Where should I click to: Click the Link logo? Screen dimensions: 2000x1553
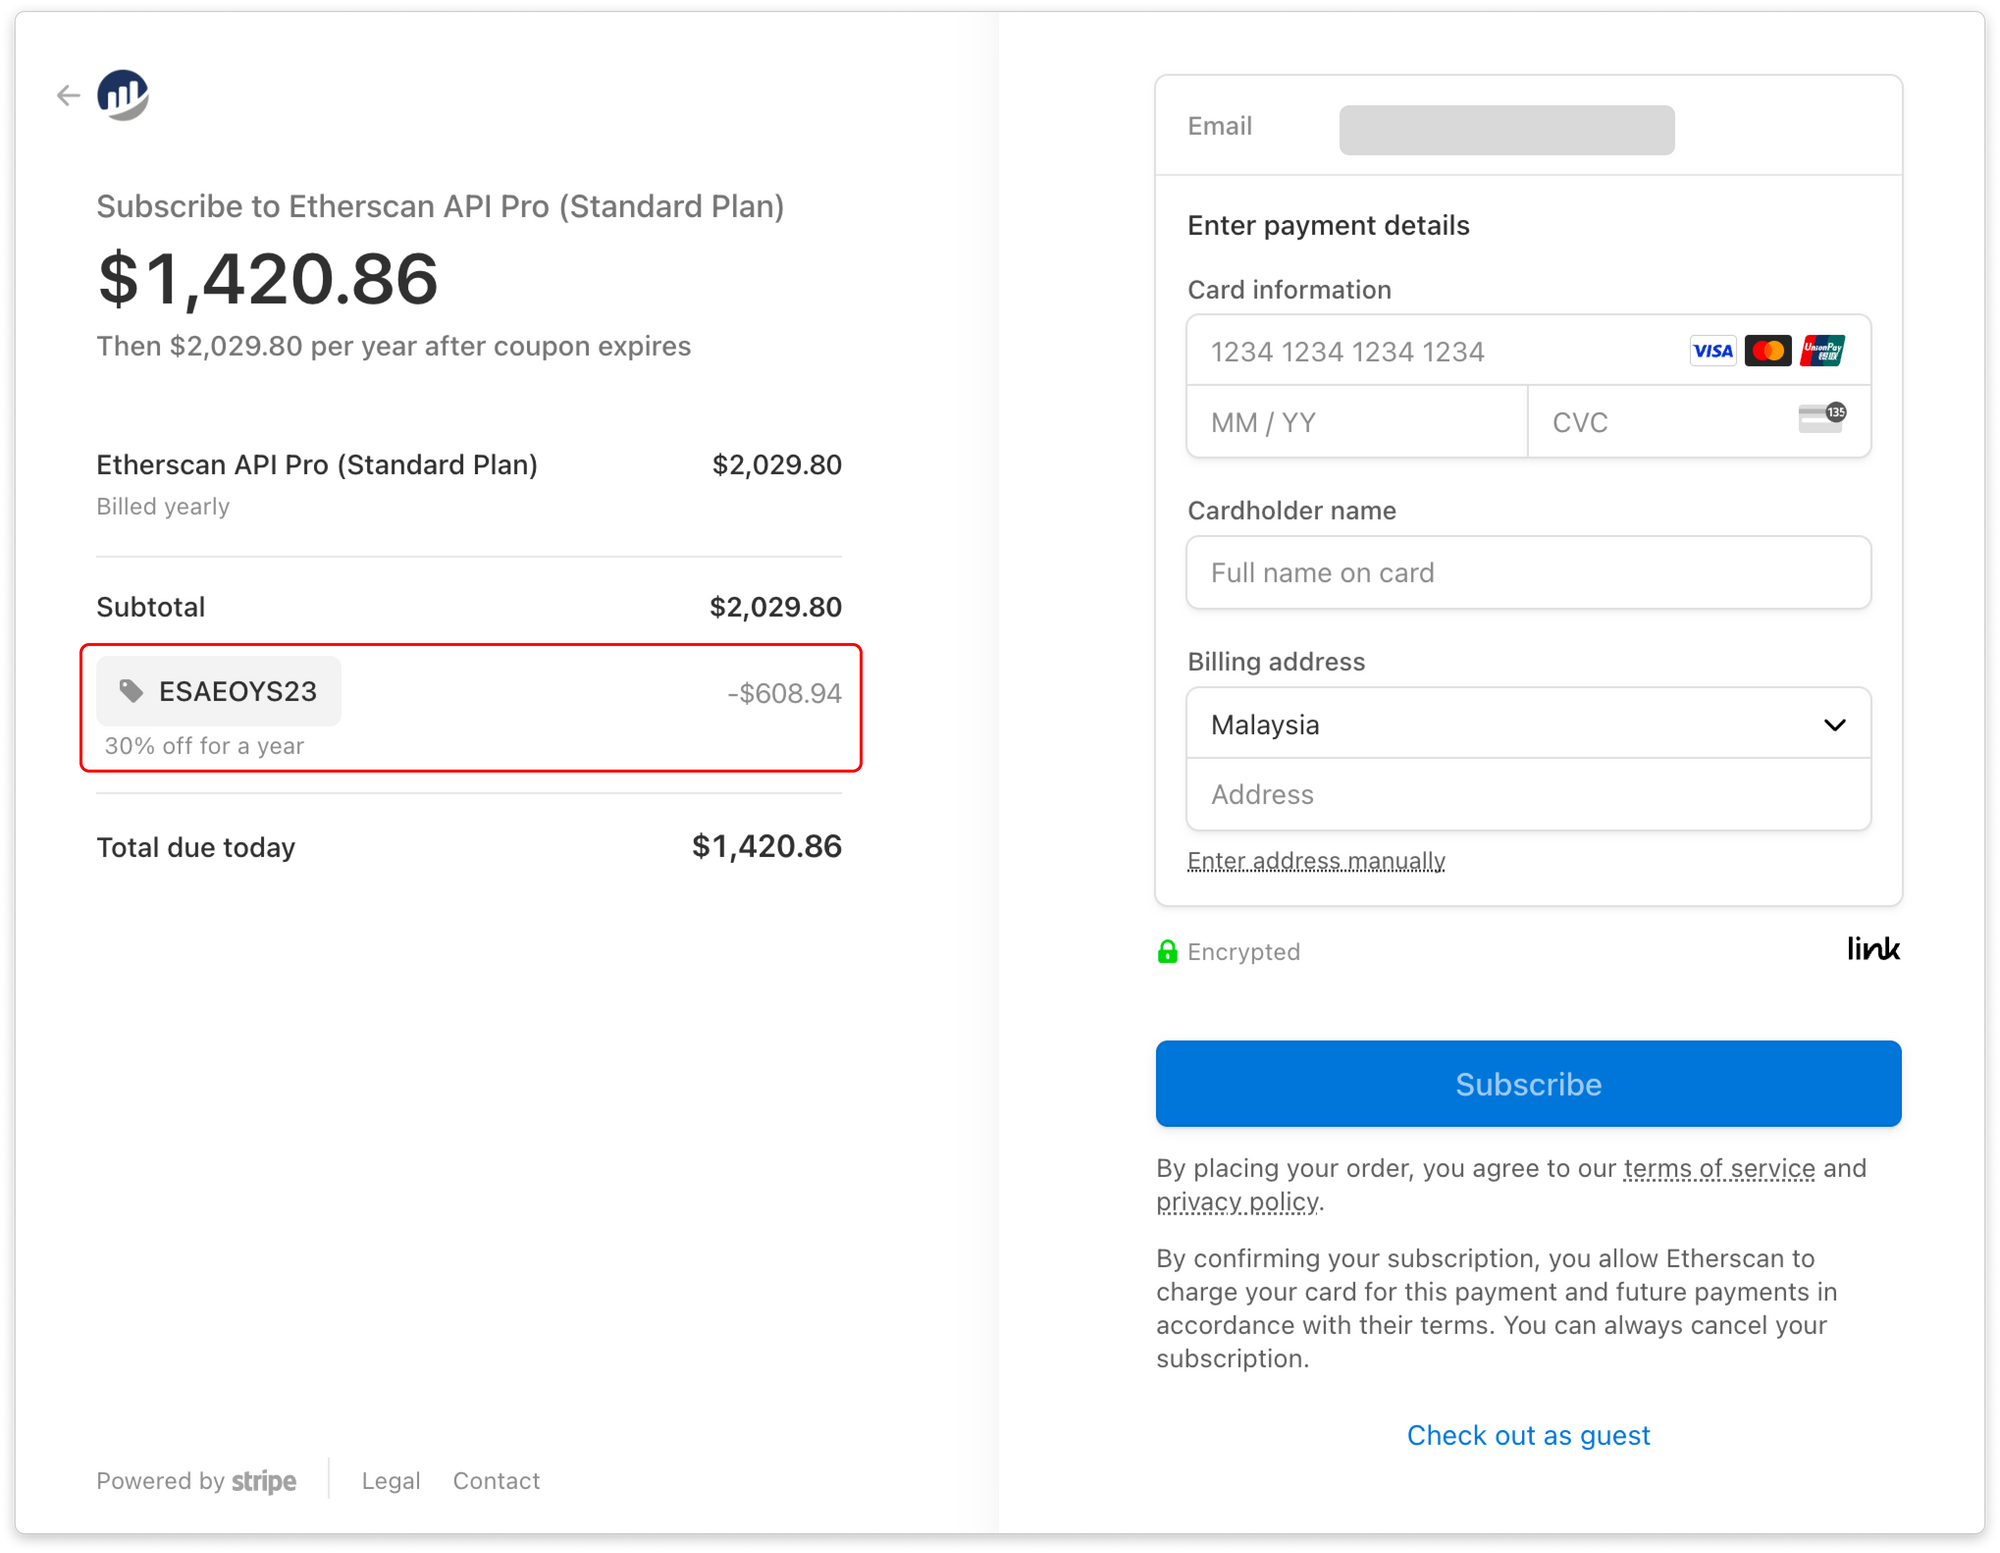1872,949
